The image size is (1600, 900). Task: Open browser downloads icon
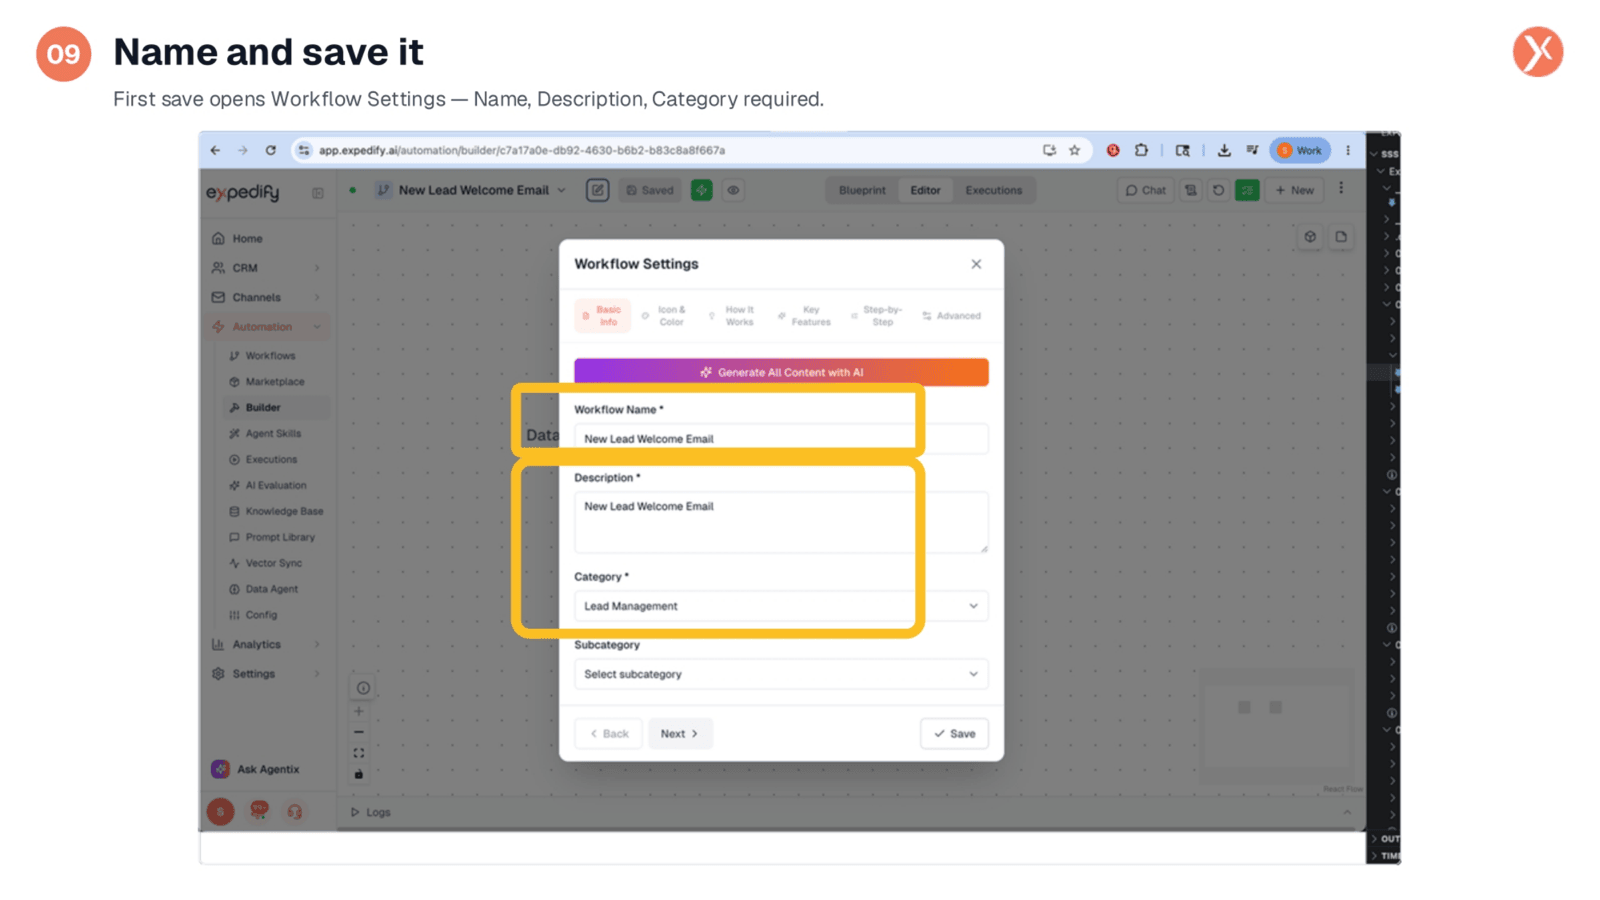click(x=1224, y=150)
